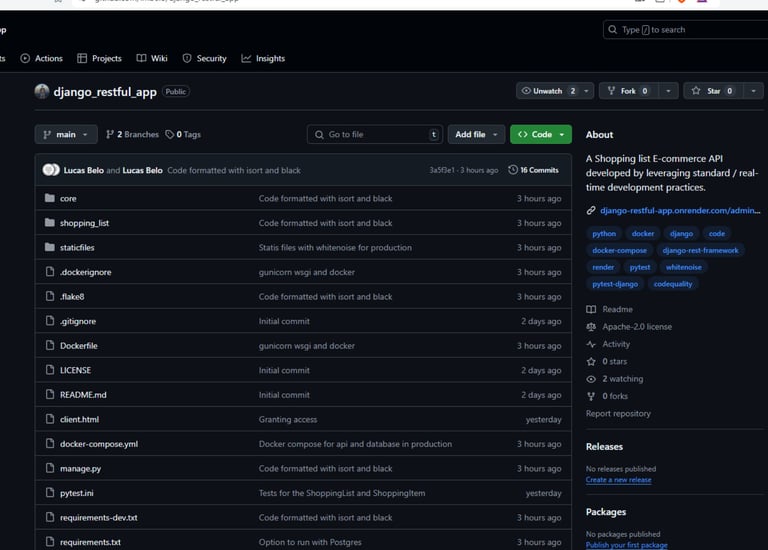Open the .flake8 file
768x550 pixels.
tap(72, 297)
